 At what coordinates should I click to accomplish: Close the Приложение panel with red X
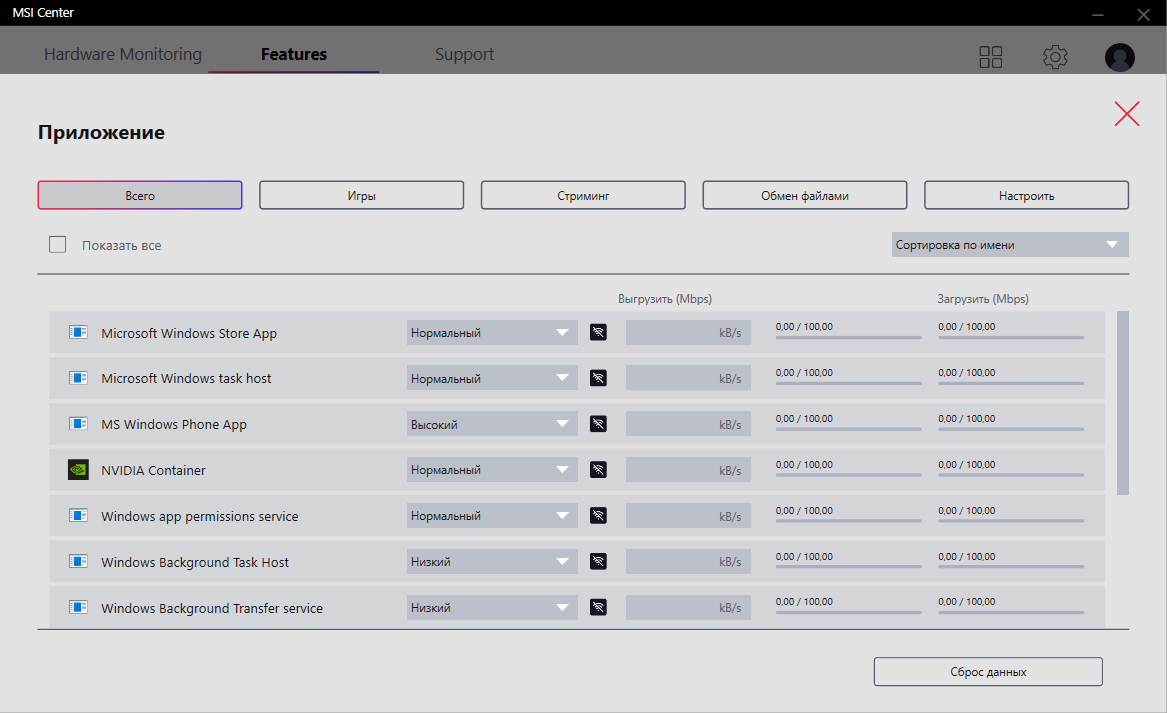point(1127,114)
